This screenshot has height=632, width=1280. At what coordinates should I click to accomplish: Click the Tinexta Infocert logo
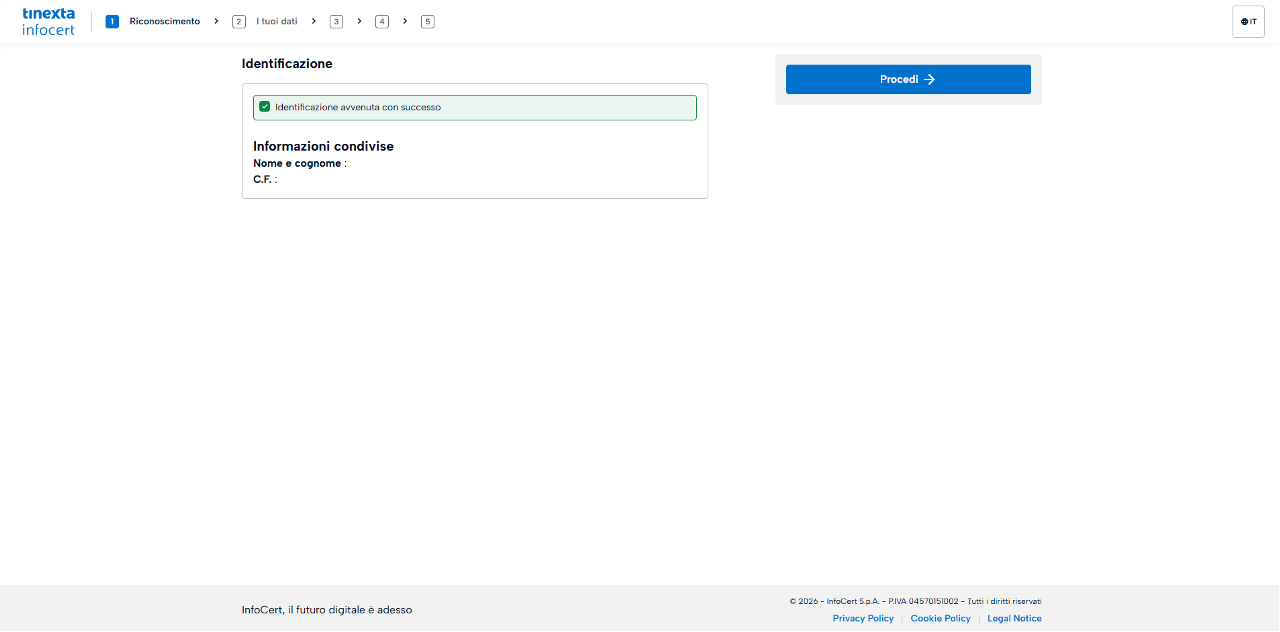tap(48, 21)
